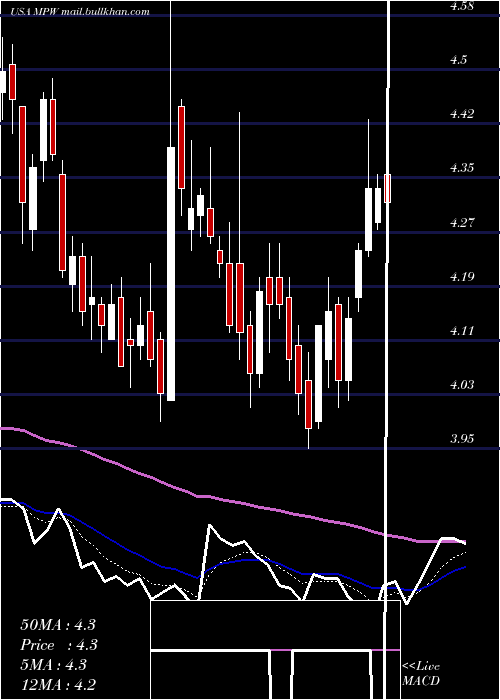The height and width of the screenshot is (700, 500).
Task: Click the '12MA : 4.2' legend entry
Action: click(58, 685)
